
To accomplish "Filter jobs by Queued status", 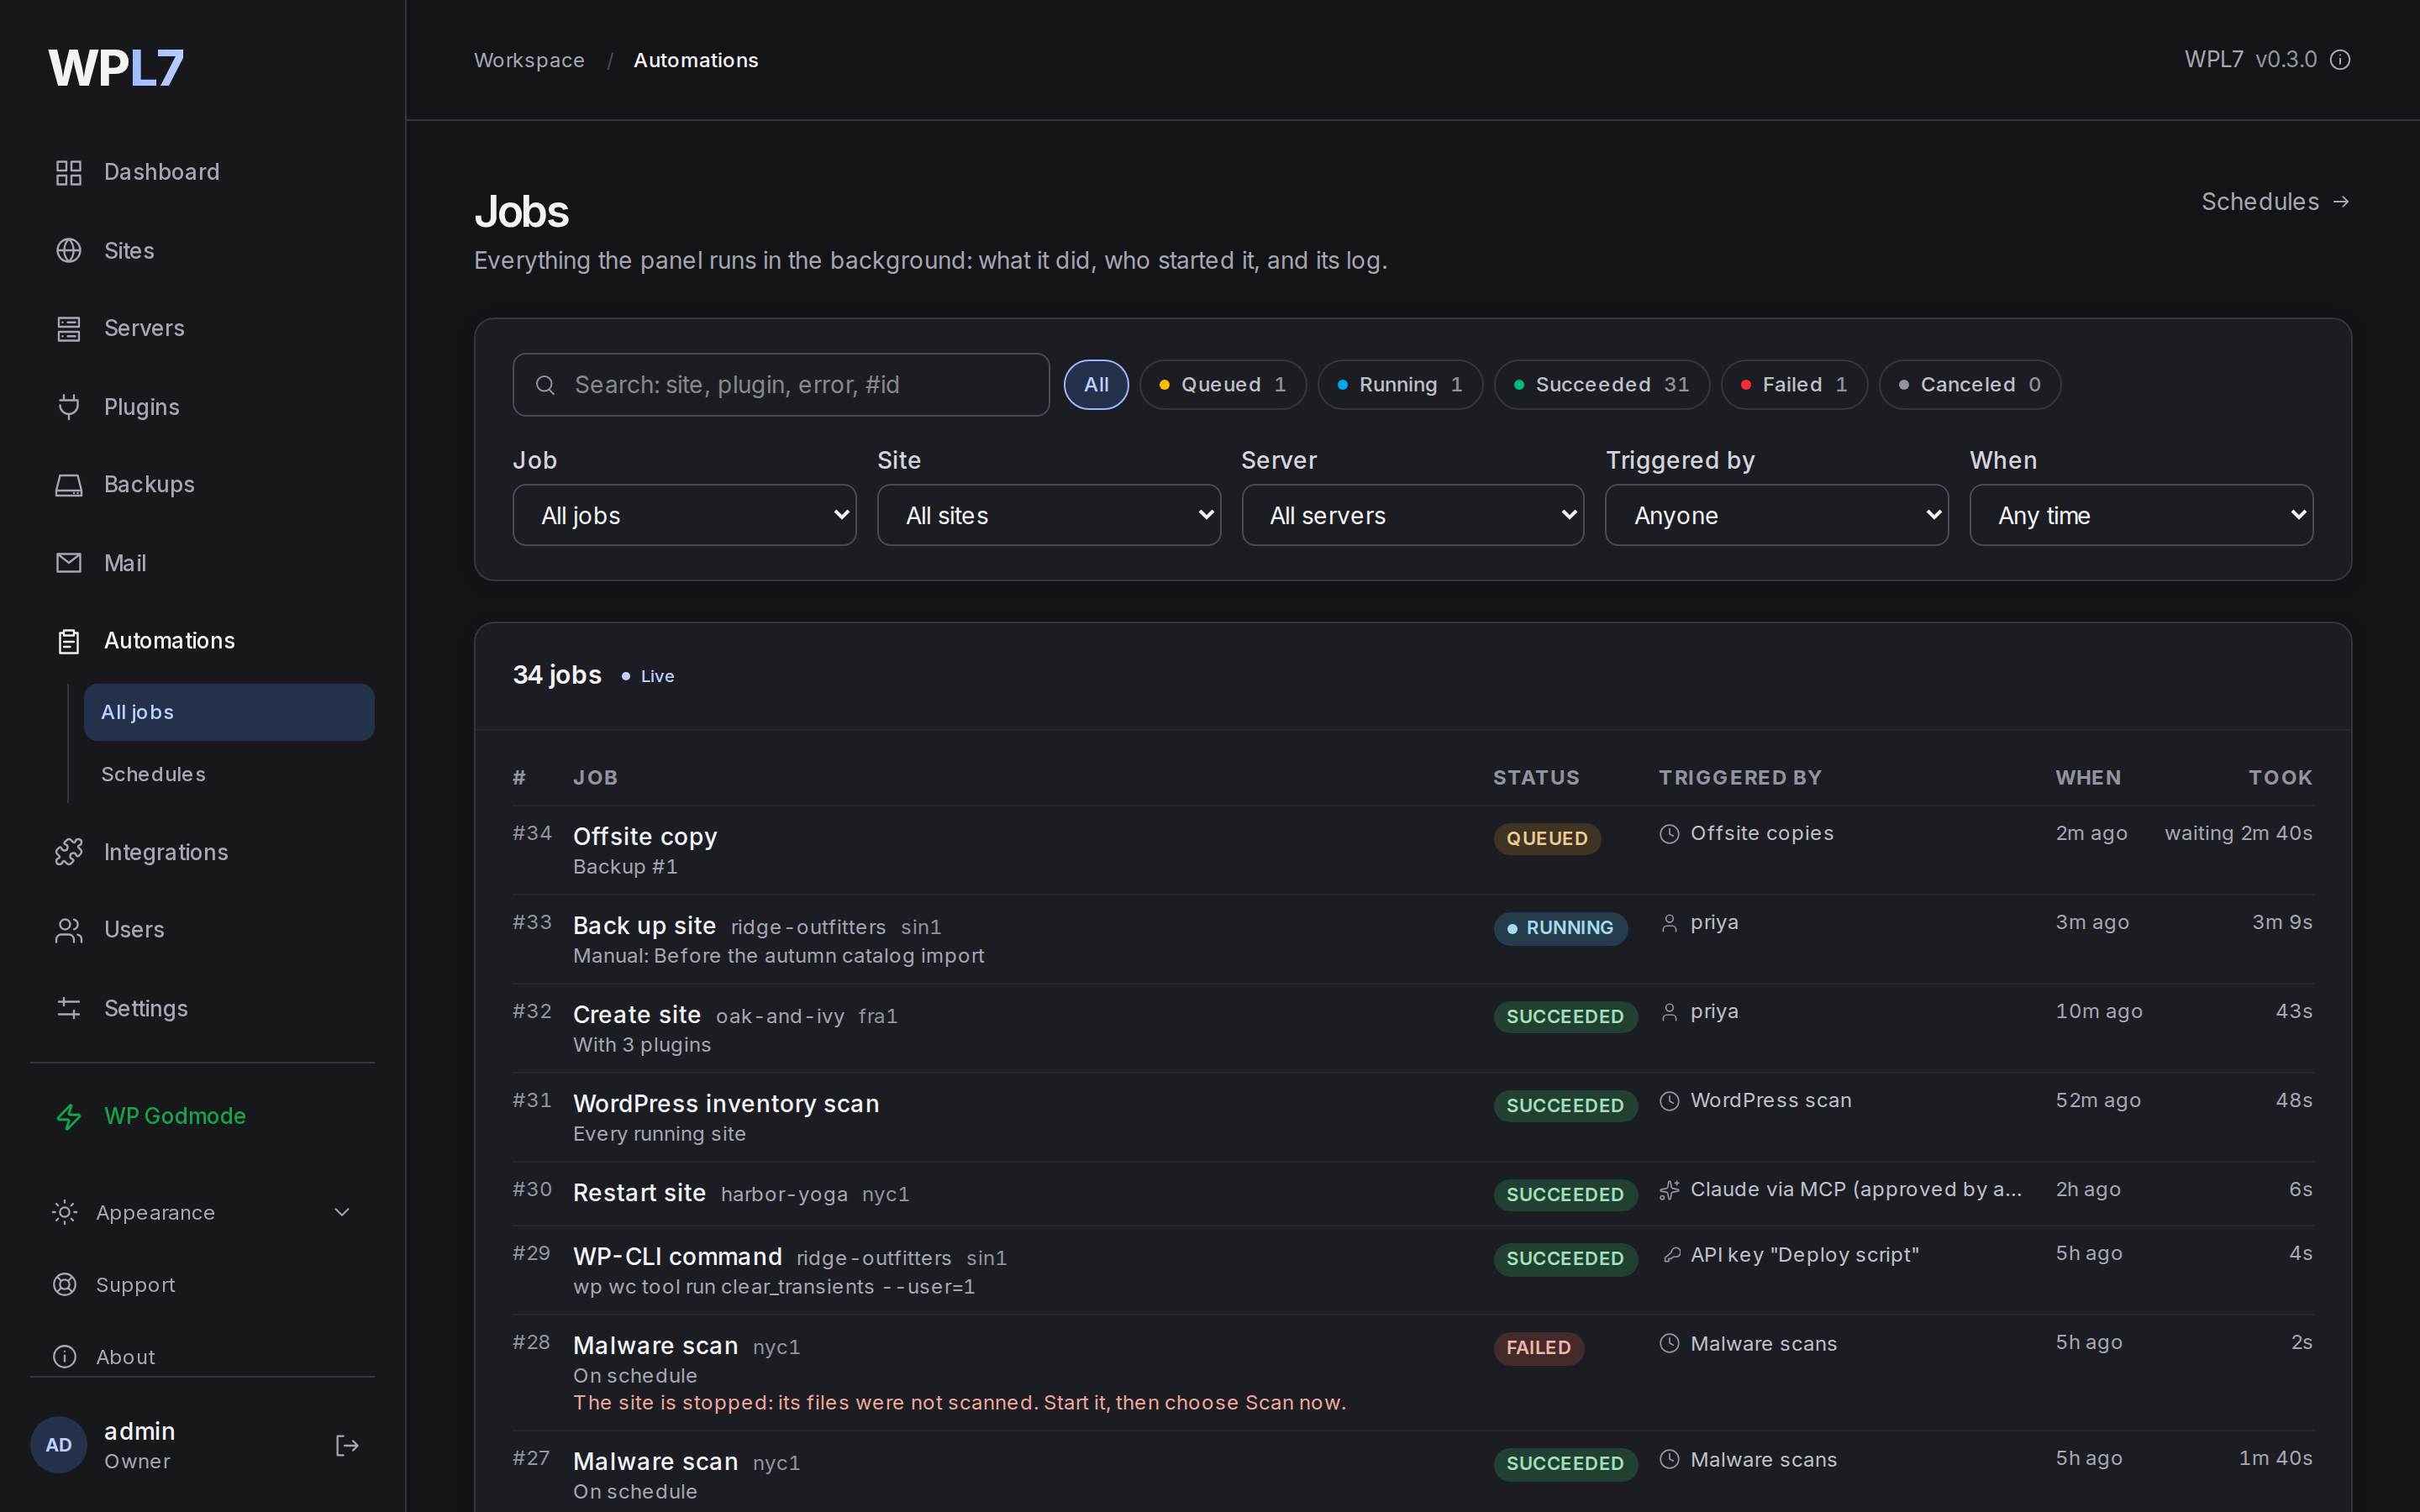I will [x=1222, y=385].
